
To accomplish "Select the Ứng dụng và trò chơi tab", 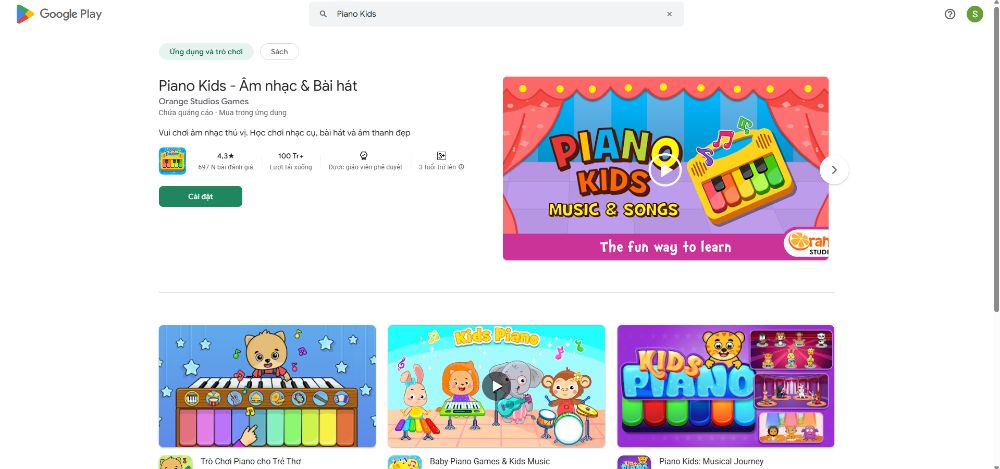I will pos(205,52).
